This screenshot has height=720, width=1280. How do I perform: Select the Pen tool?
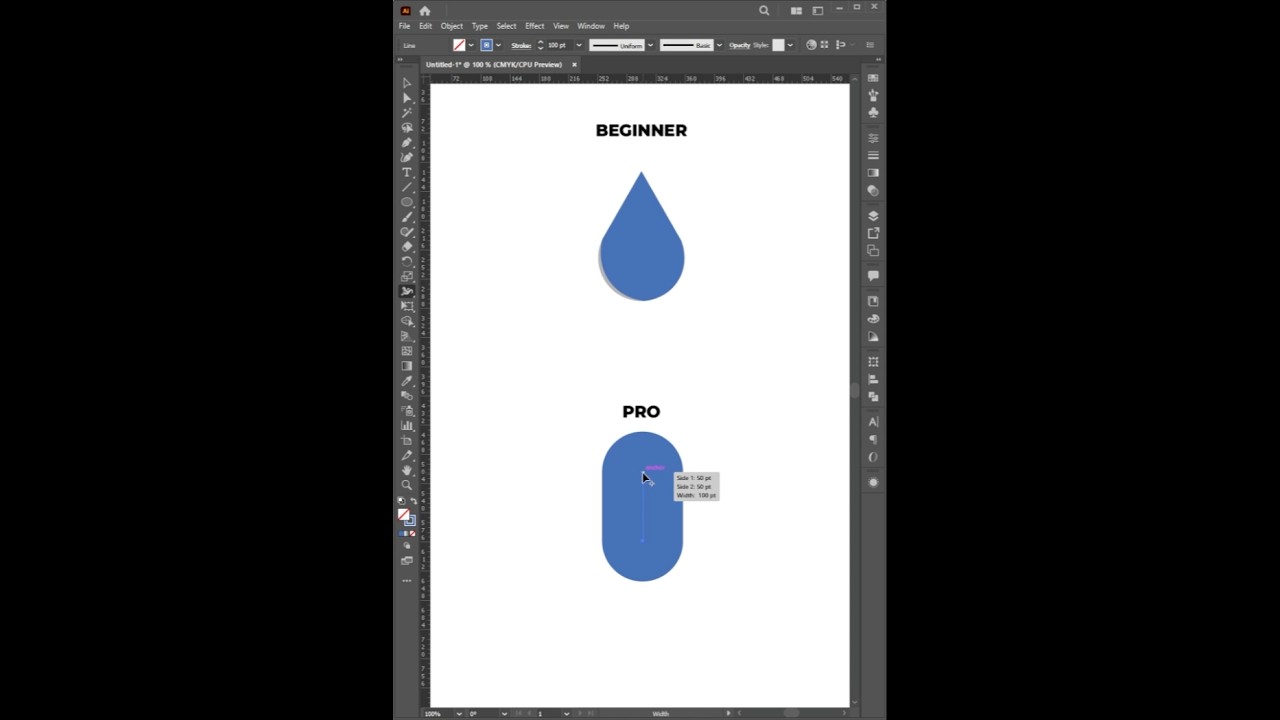pyautogui.click(x=407, y=143)
